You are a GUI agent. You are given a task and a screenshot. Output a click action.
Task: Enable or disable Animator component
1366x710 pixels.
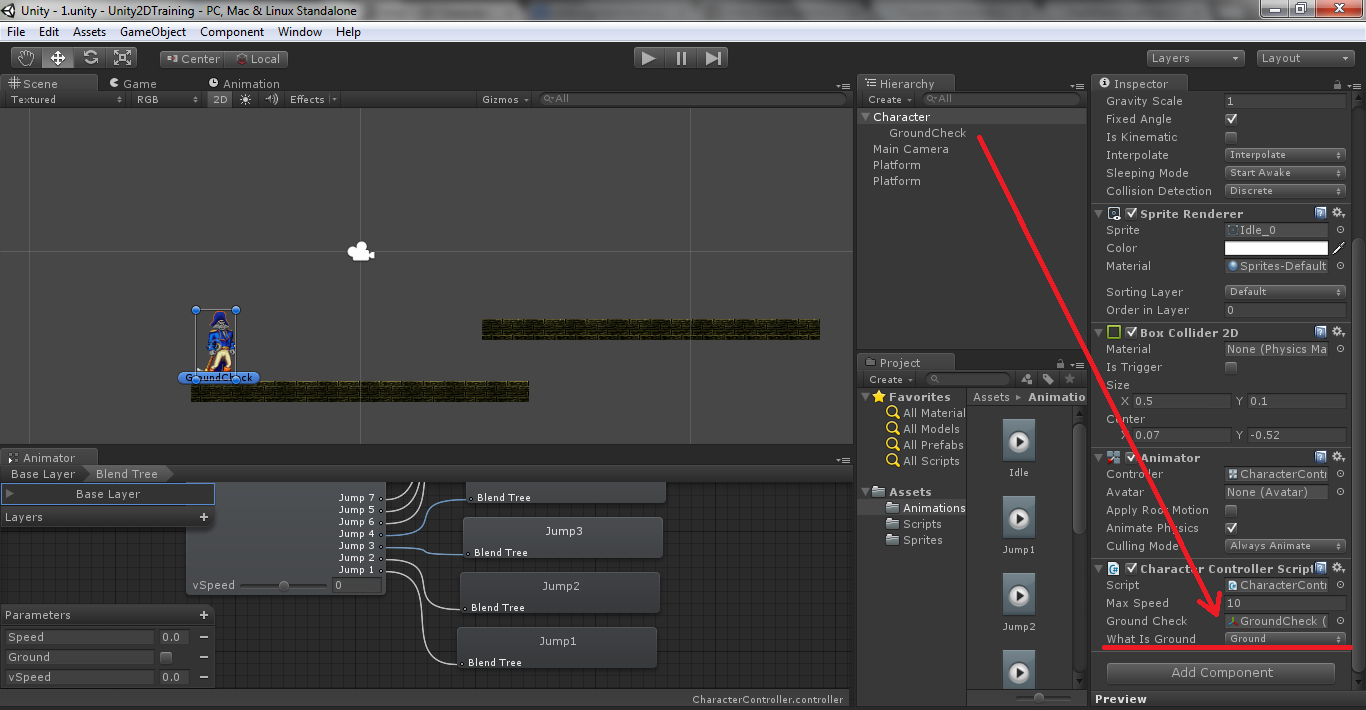tap(1131, 457)
